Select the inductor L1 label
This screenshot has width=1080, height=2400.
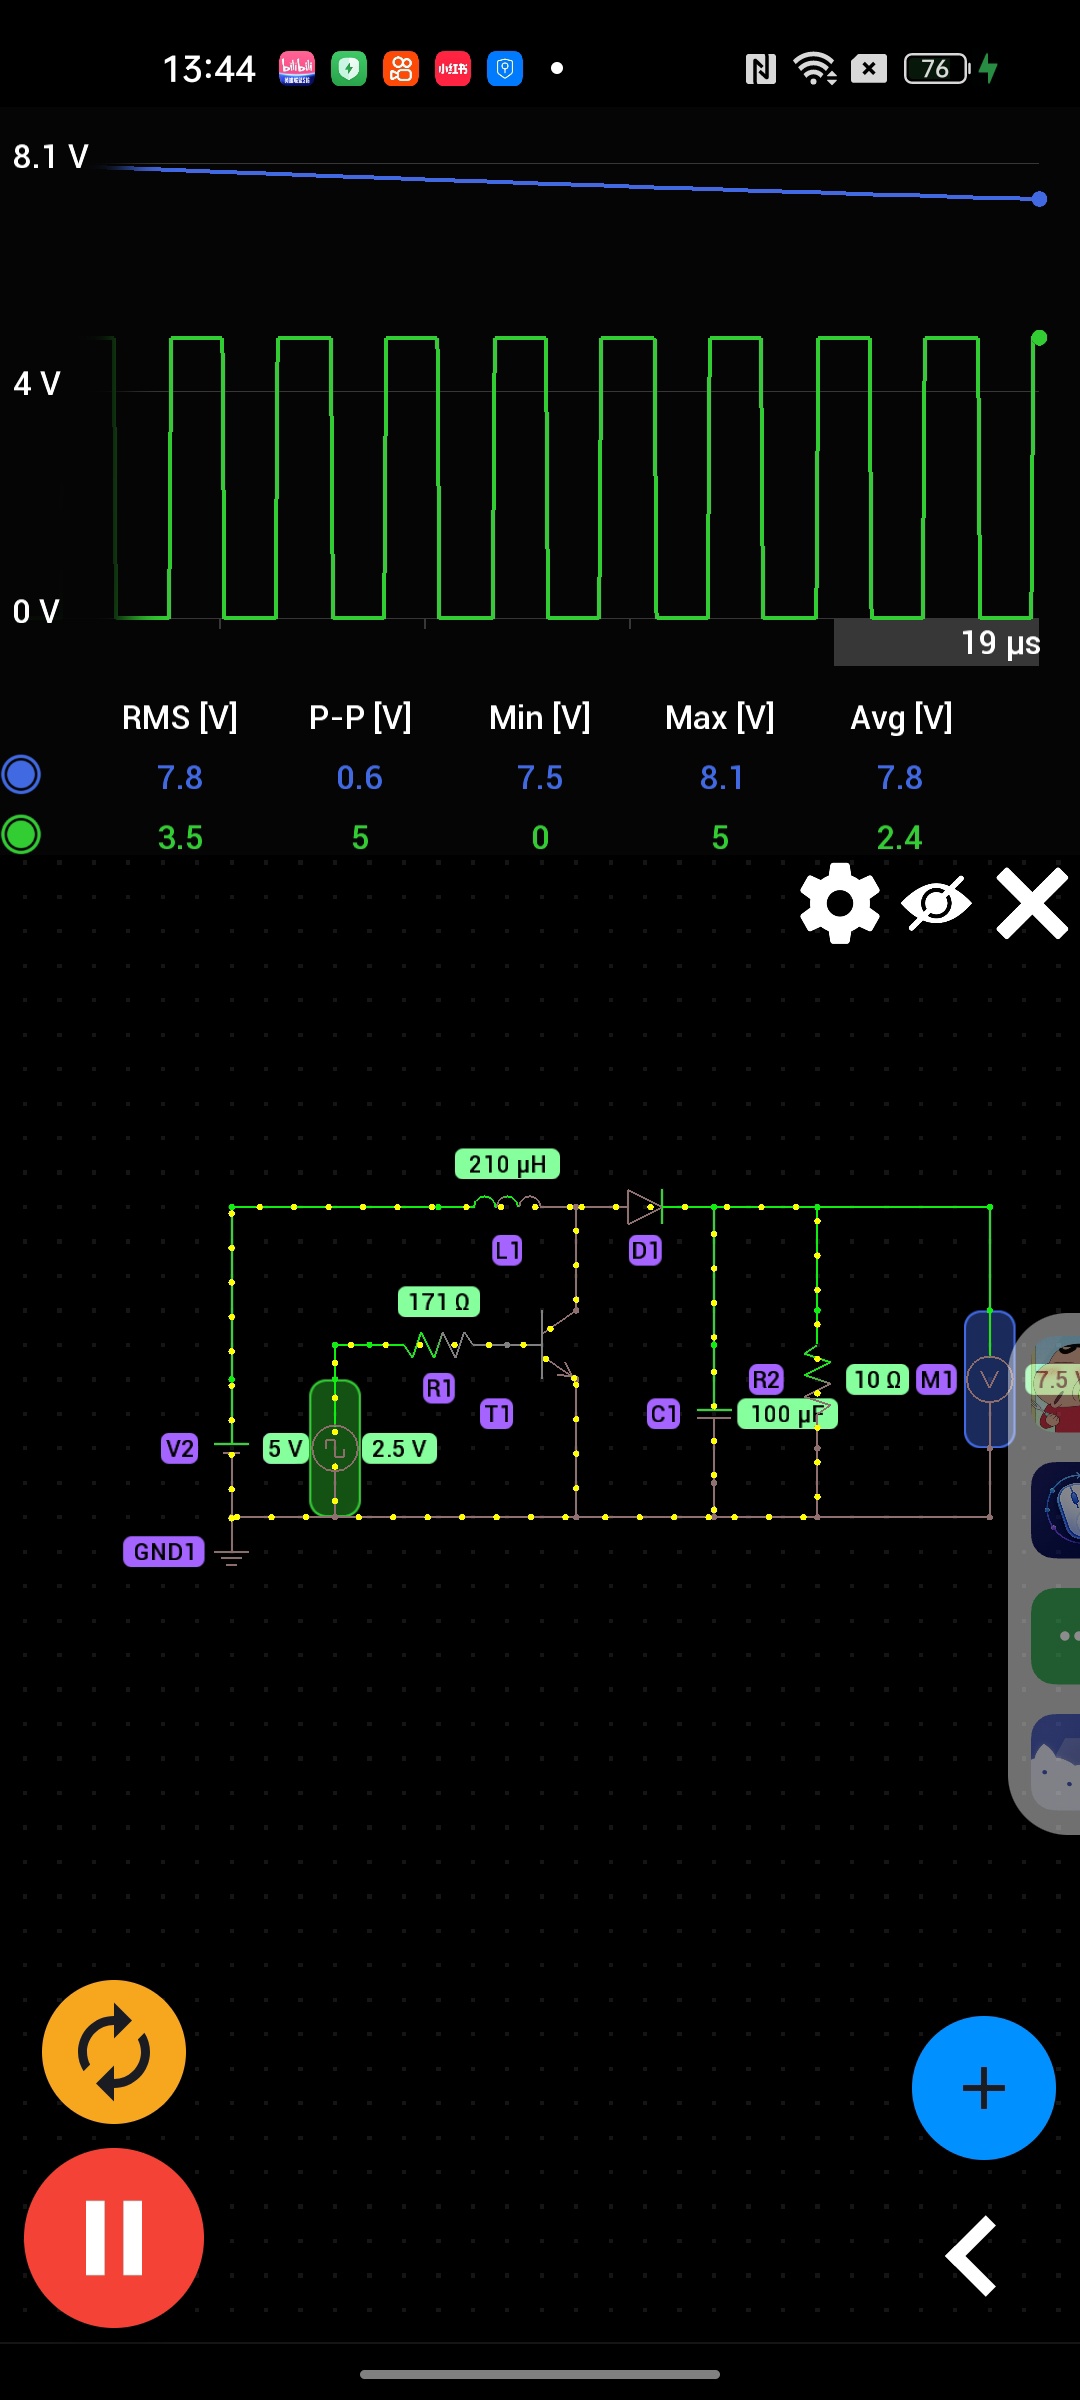[507, 1250]
